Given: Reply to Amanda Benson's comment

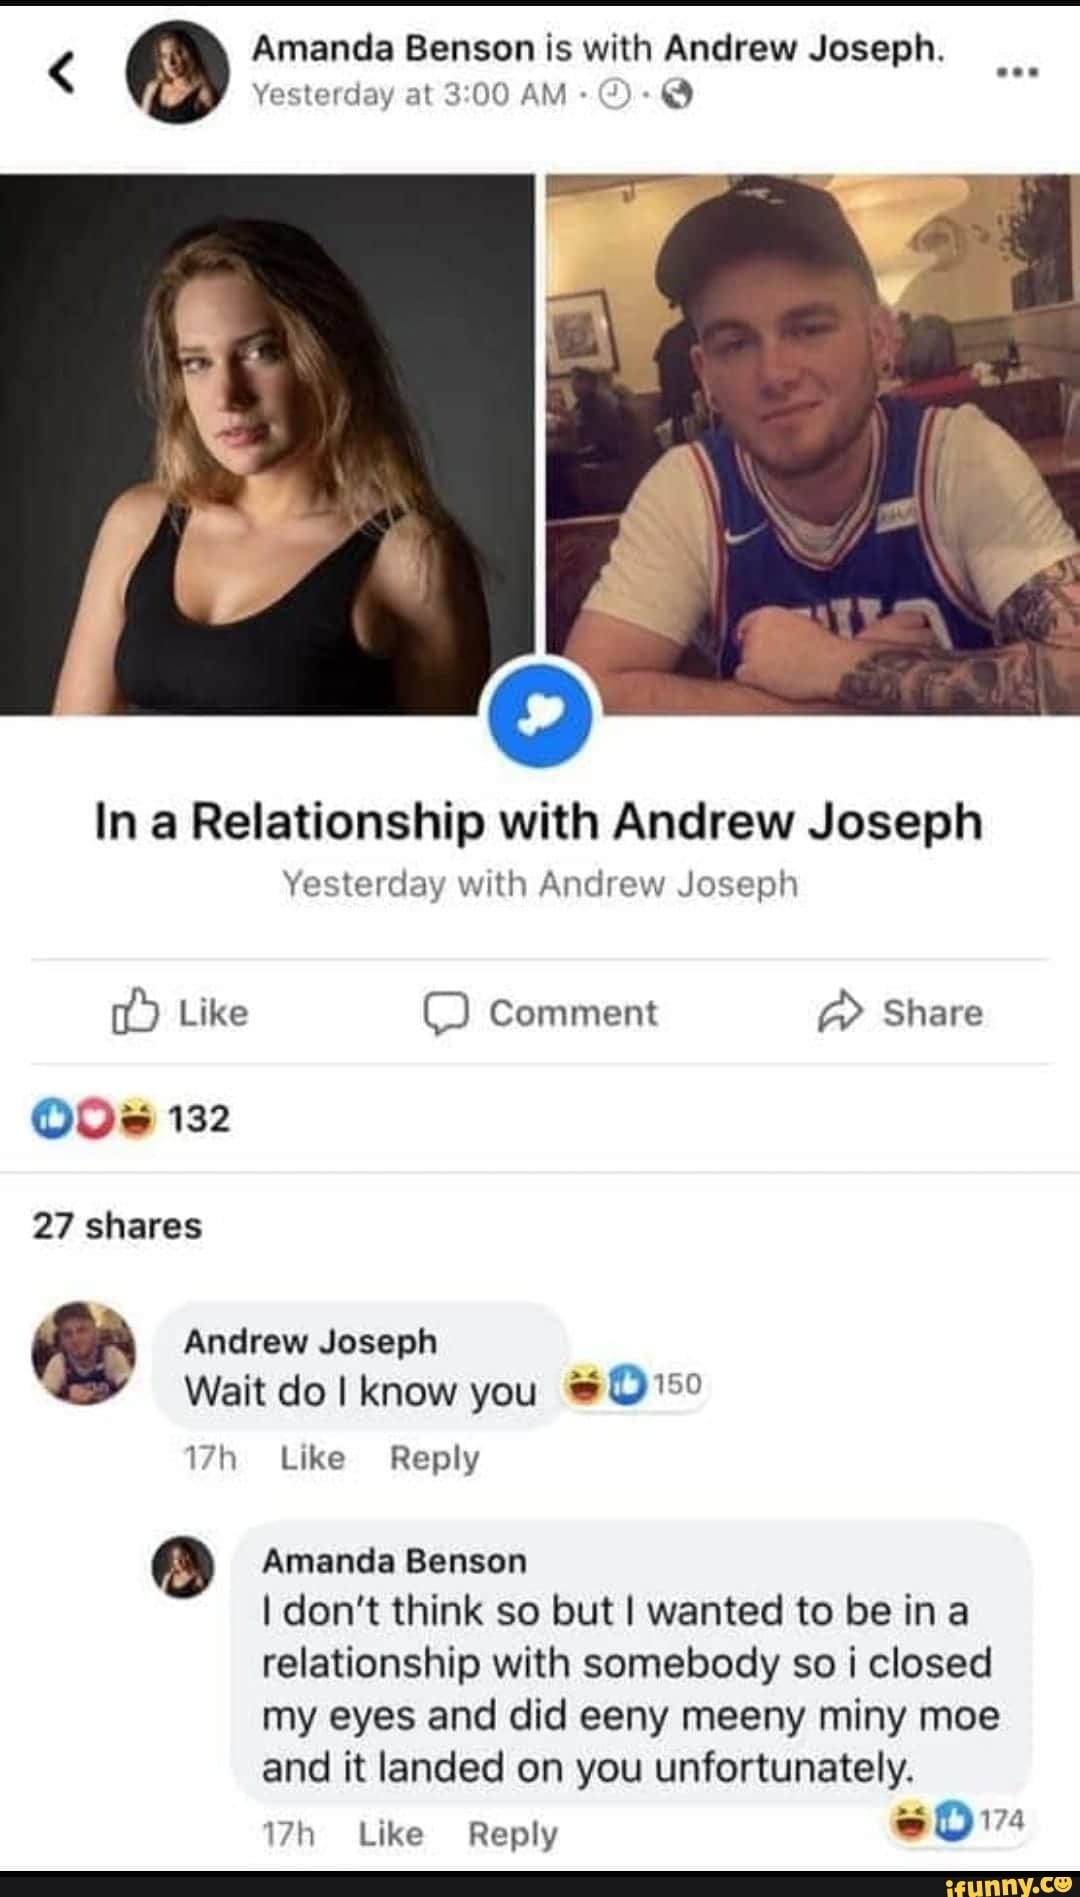Looking at the screenshot, I should [513, 1834].
